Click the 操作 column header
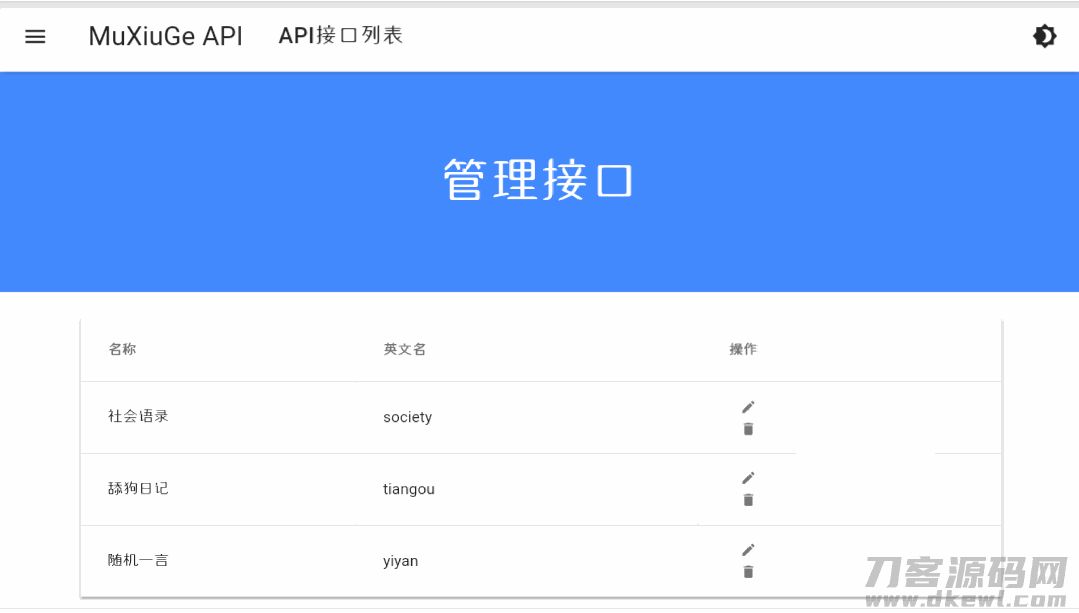 click(743, 349)
